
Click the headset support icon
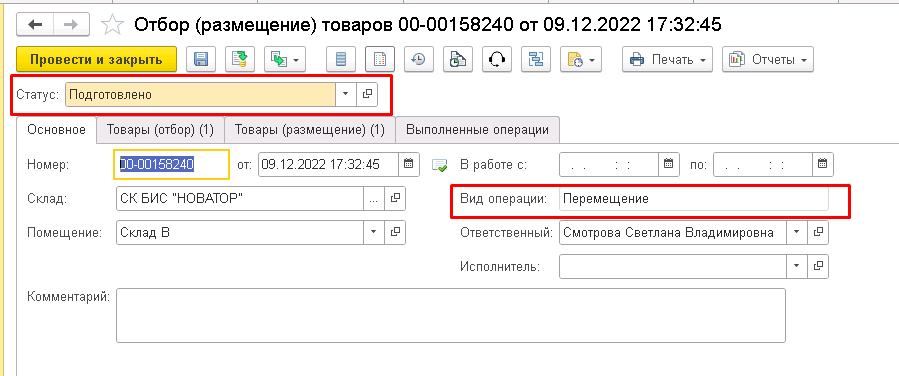(497, 60)
